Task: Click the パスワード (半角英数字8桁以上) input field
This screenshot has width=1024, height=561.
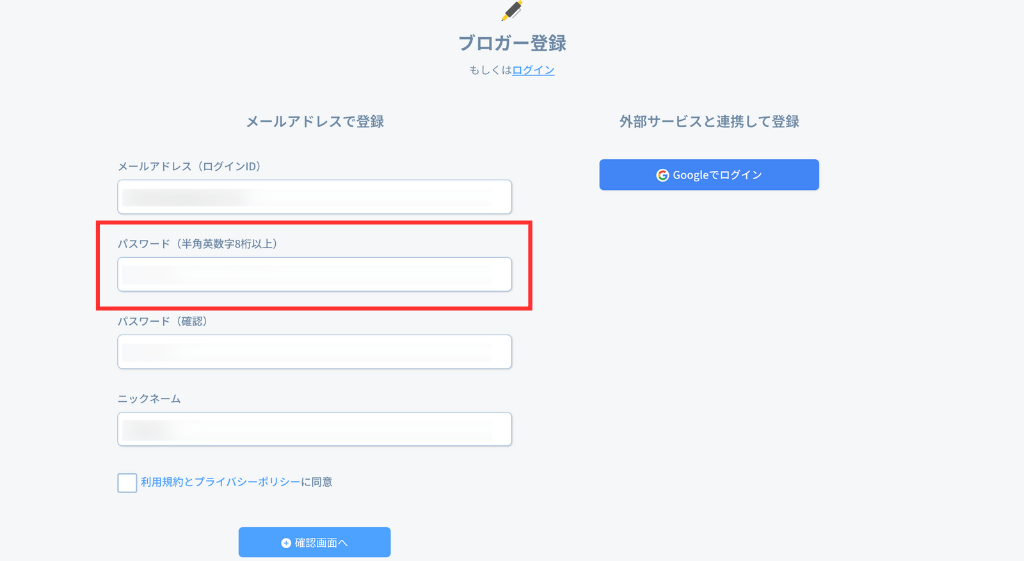Action: pos(314,274)
